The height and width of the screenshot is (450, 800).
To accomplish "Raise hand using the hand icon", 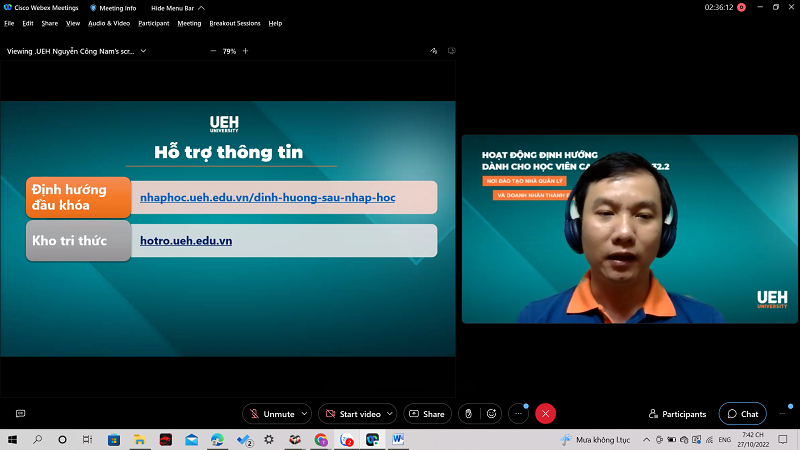I will (x=468, y=414).
